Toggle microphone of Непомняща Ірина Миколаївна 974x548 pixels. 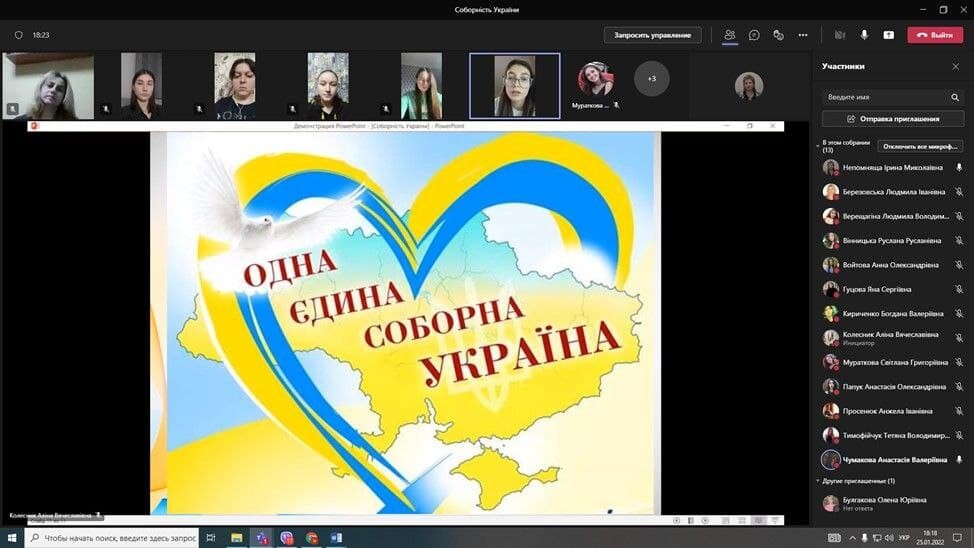pos(958,168)
